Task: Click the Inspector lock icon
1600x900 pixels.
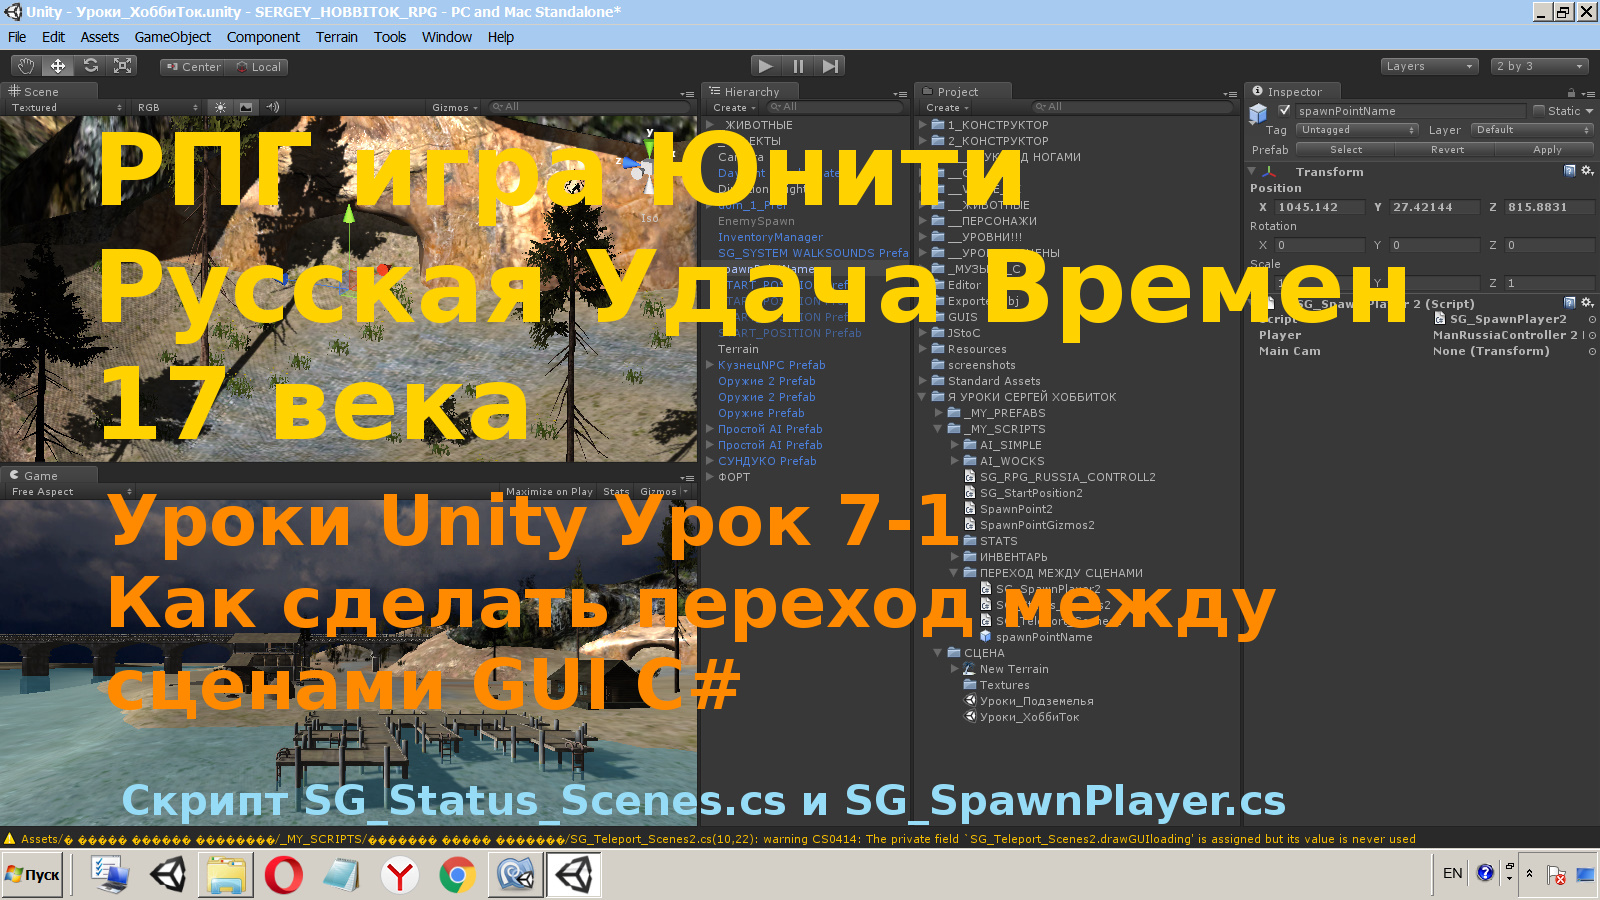Action: point(1571,92)
